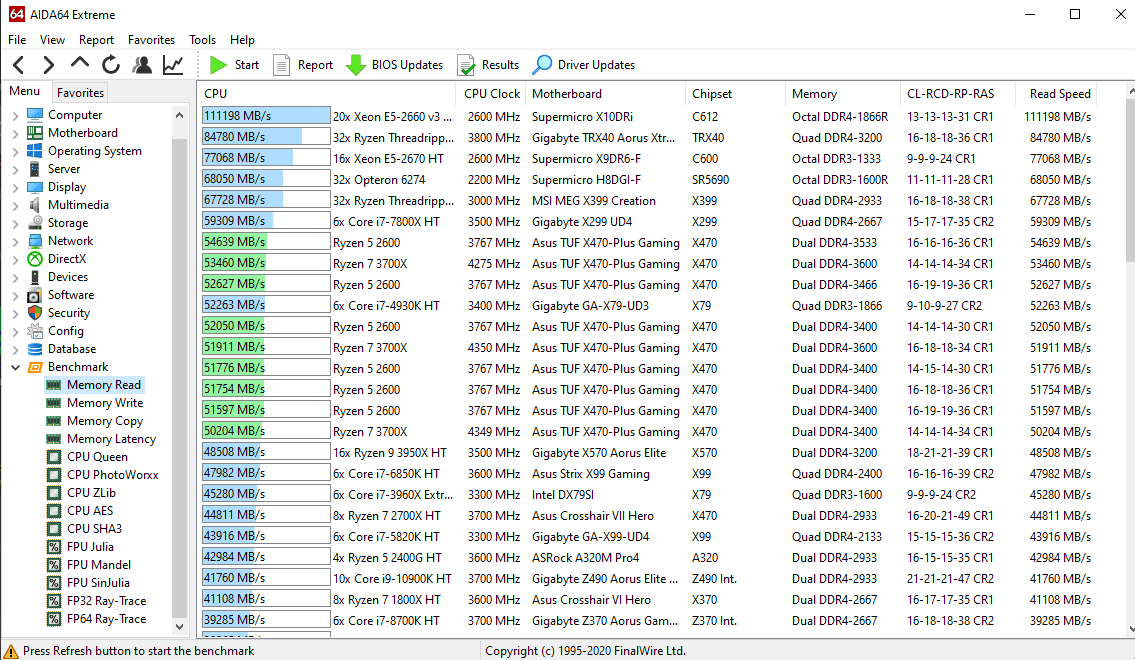Select the Motherboard icon in the tree
The height and width of the screenshot is (660, 1135).
tap(35, 132)
